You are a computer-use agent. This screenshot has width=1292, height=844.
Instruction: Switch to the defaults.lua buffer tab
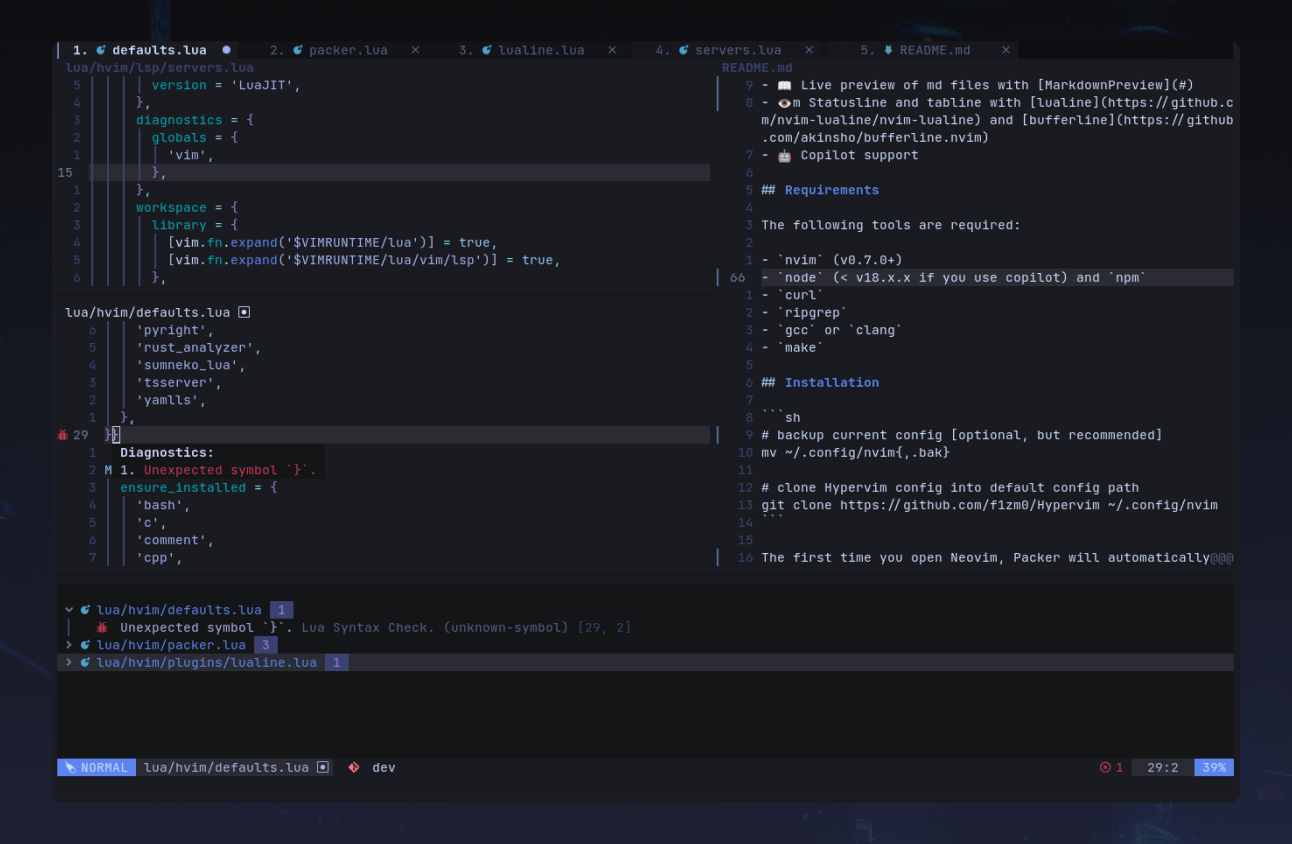coord(150,50)
